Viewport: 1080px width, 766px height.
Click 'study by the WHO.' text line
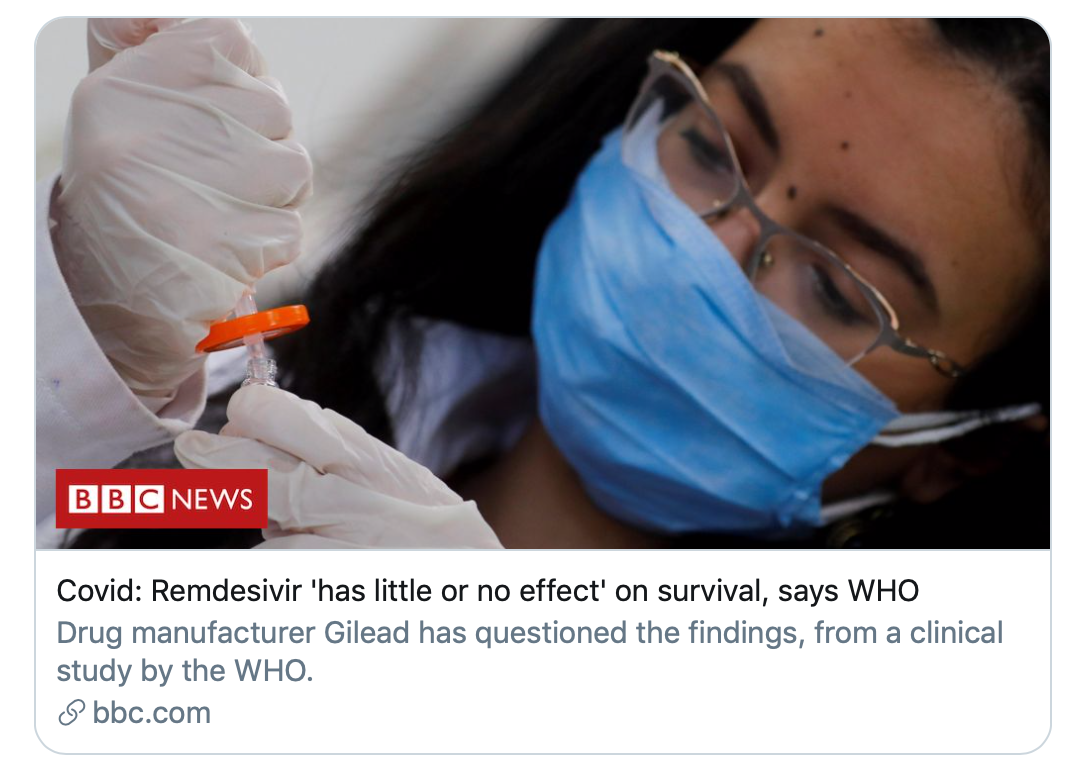185,671
